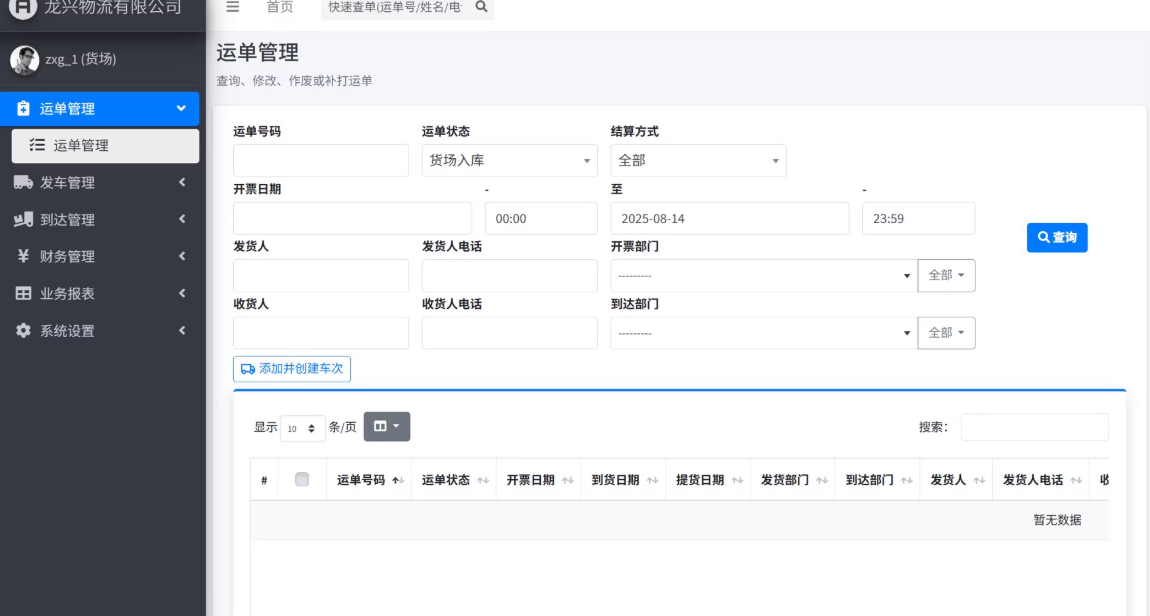Click the truck icon beside 发车管理
The height and width of the screenshot is (616, 1150).
(x=23, y=183)
